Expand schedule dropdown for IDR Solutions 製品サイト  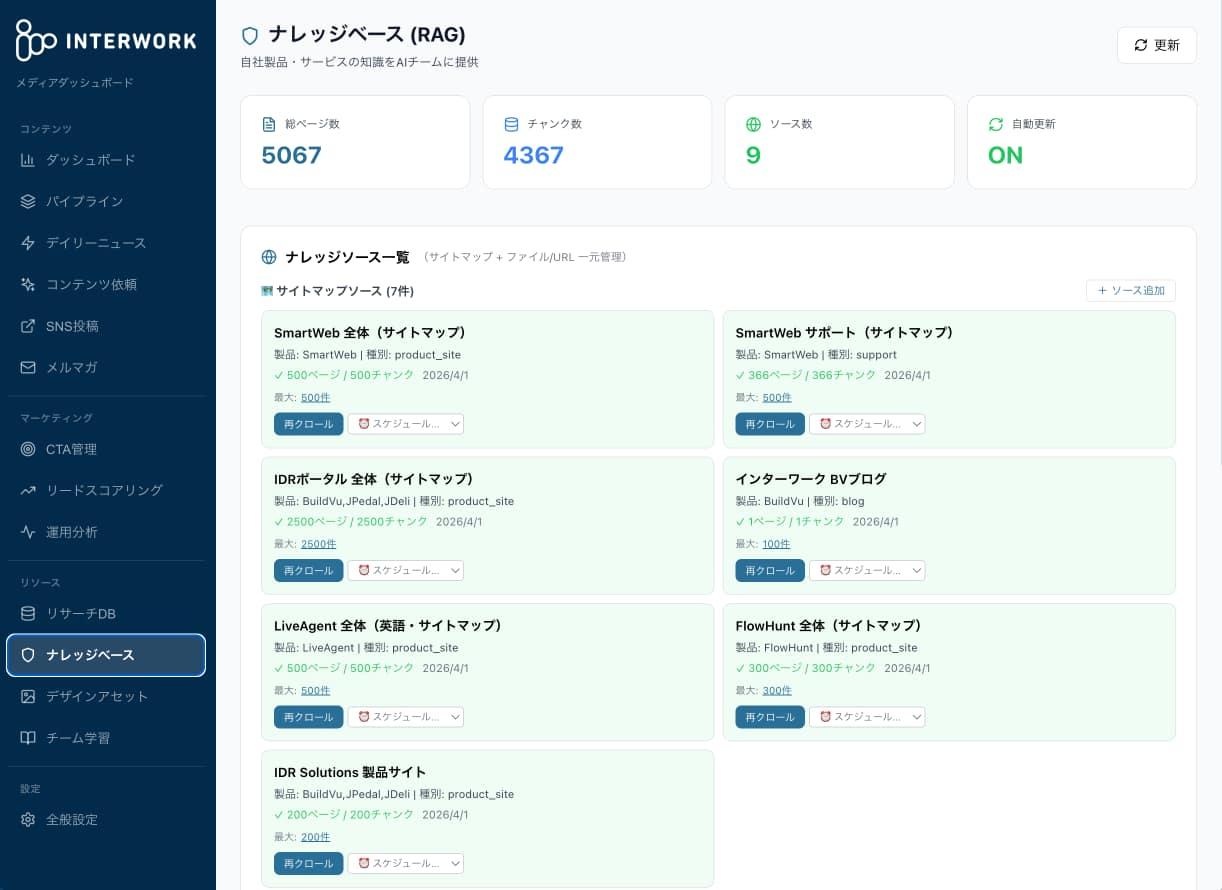coord(405,863)
